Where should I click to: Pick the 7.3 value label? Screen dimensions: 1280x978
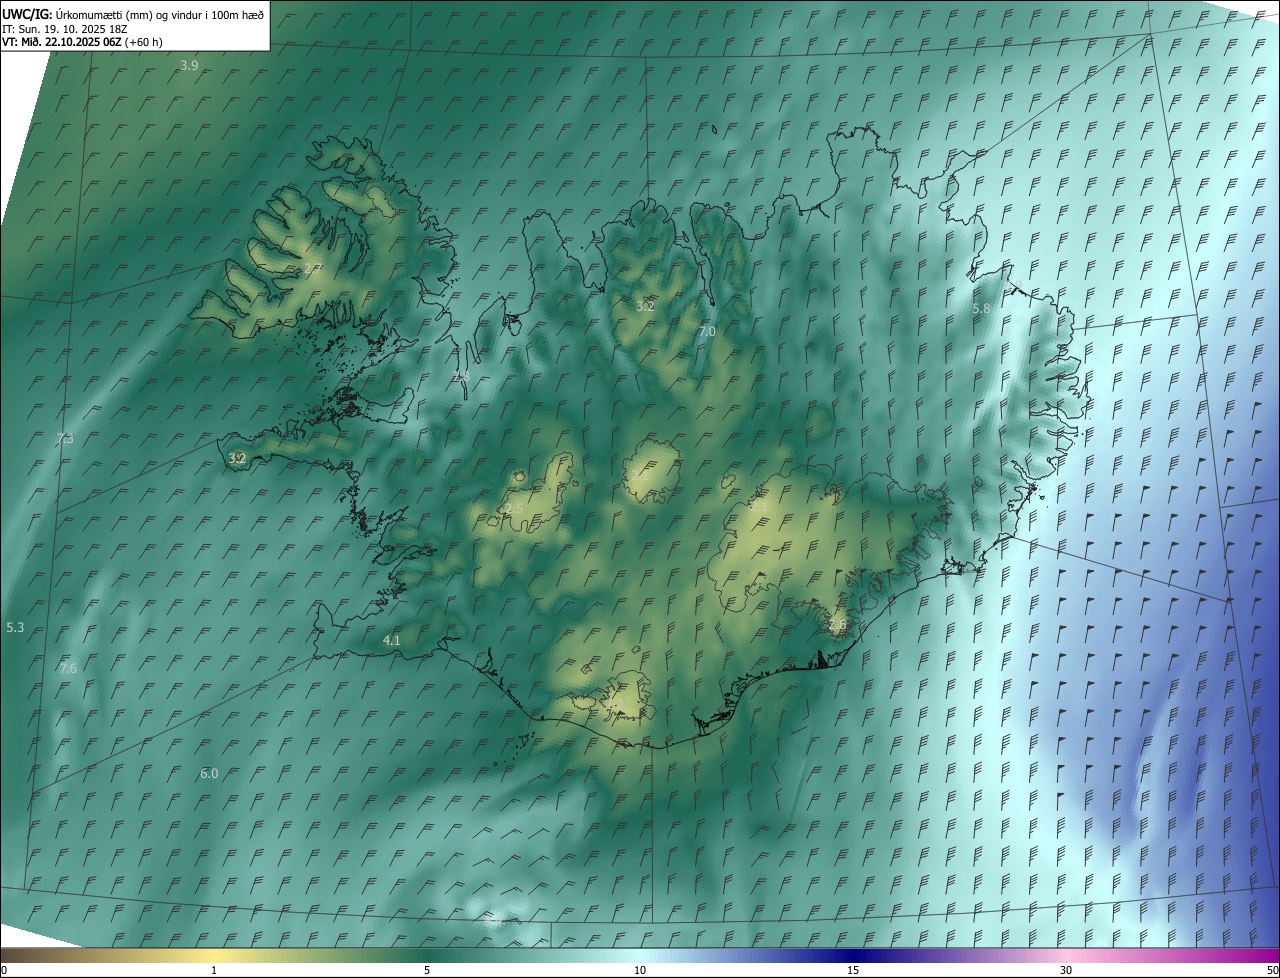[65, 438]
